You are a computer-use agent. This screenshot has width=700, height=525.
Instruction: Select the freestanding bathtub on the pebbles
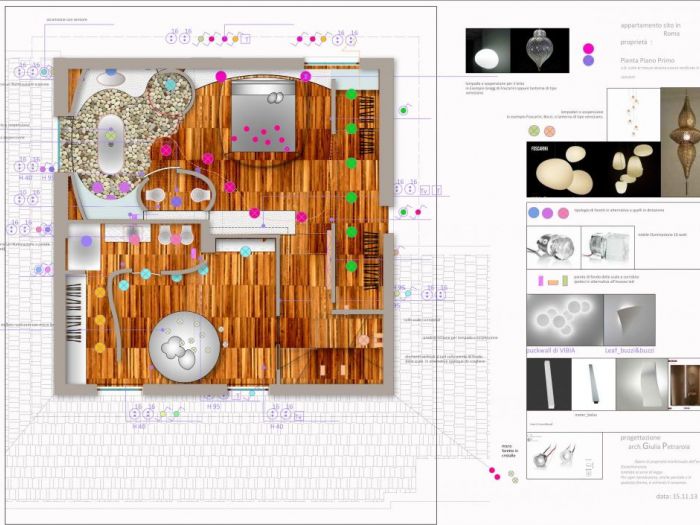[x=111, y=144]
